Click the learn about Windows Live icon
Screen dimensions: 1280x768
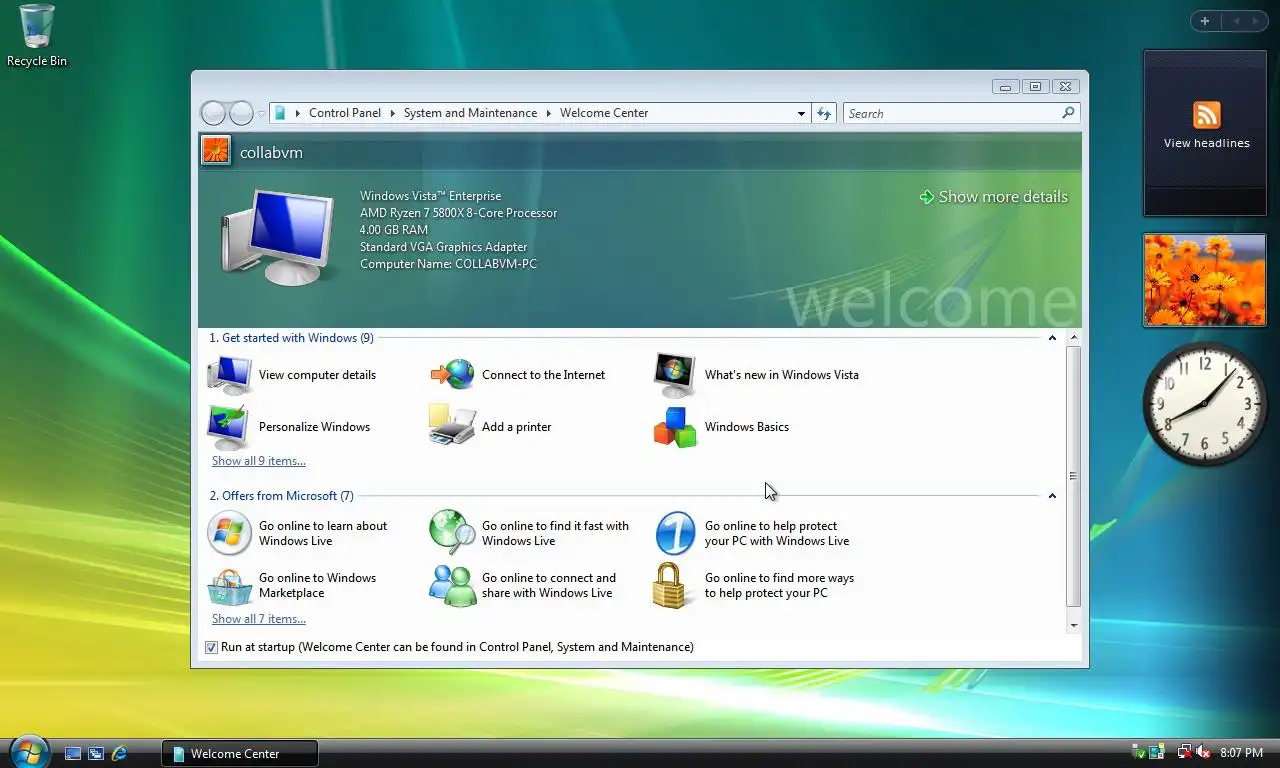(229, 533)
